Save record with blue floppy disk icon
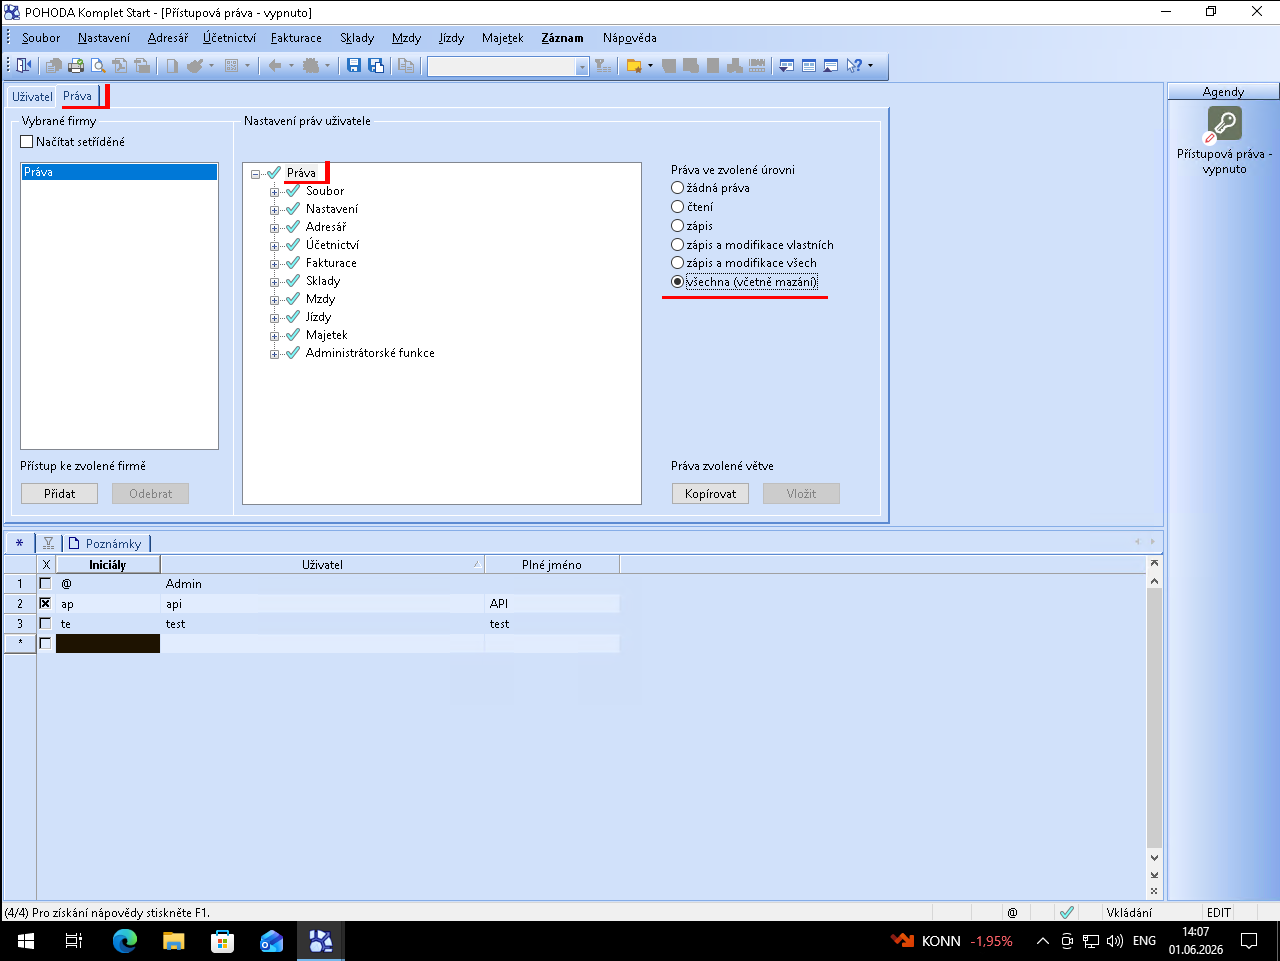 tap(354, 66)
